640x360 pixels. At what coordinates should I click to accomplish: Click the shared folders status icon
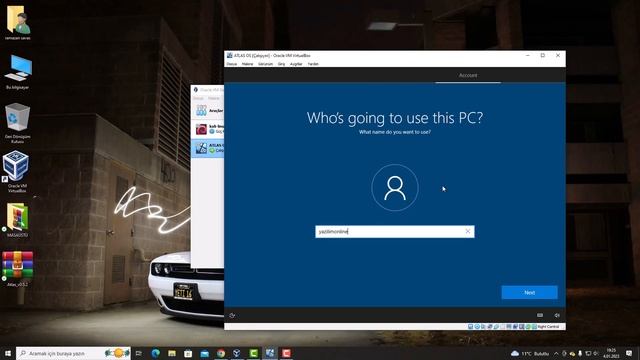502,327
